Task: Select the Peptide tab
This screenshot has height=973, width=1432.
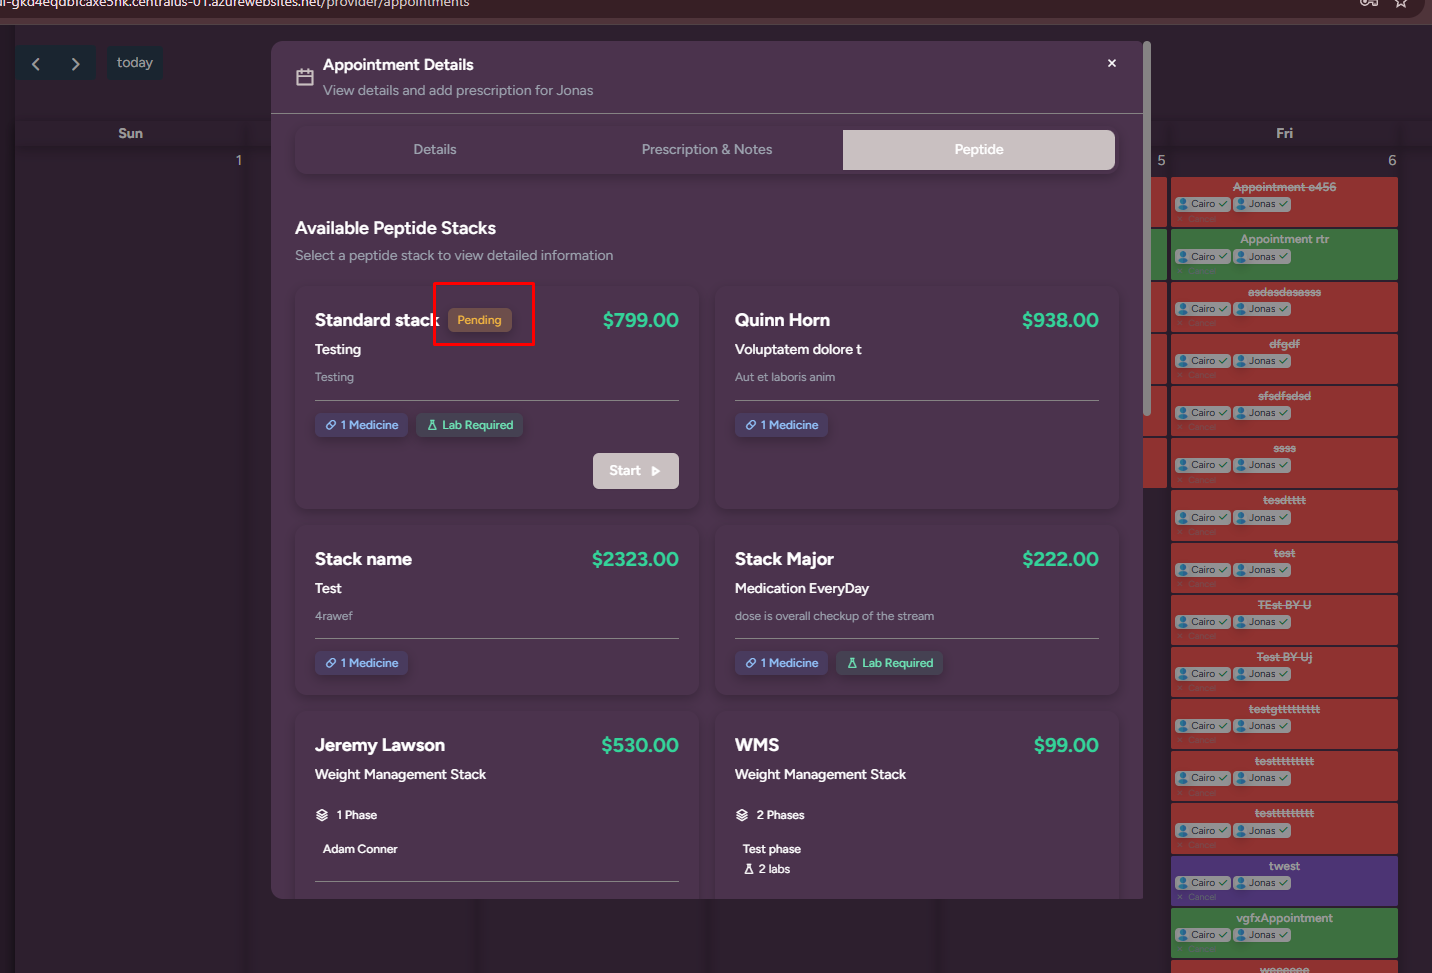Action: coord(978,150)
